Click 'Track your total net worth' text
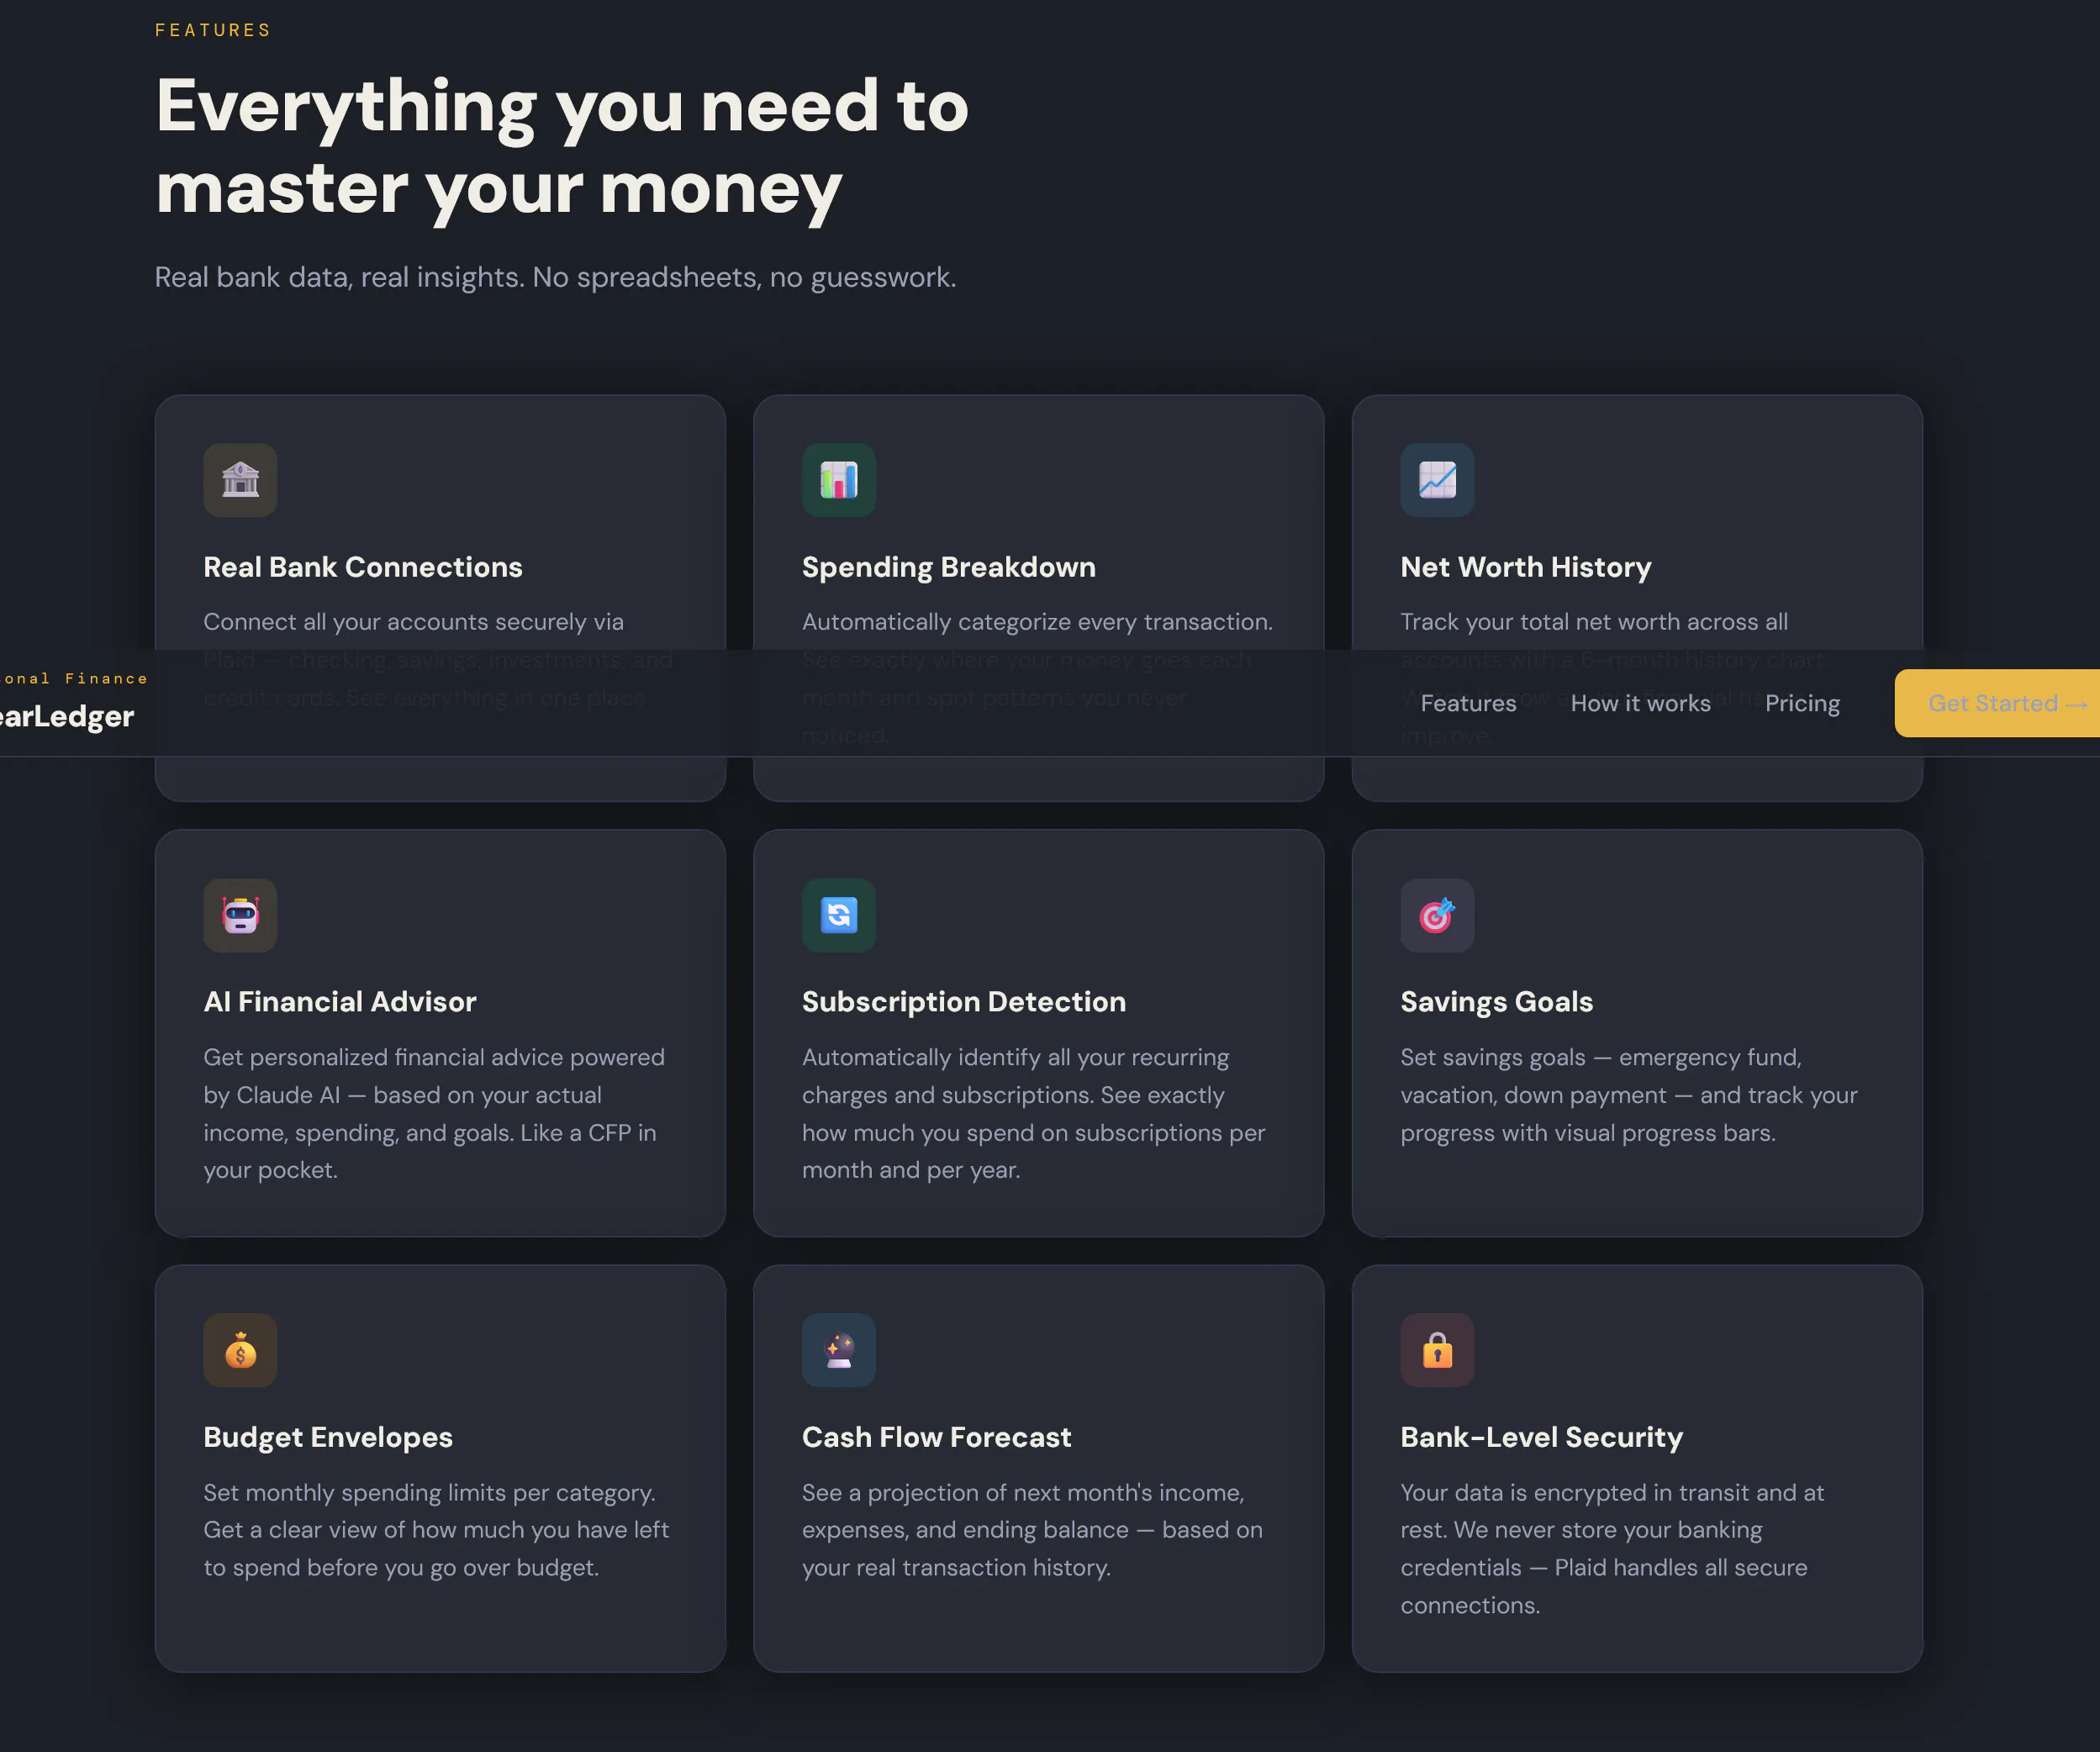Screen dimensions: 2100x1752 (x=1594, y=622)
